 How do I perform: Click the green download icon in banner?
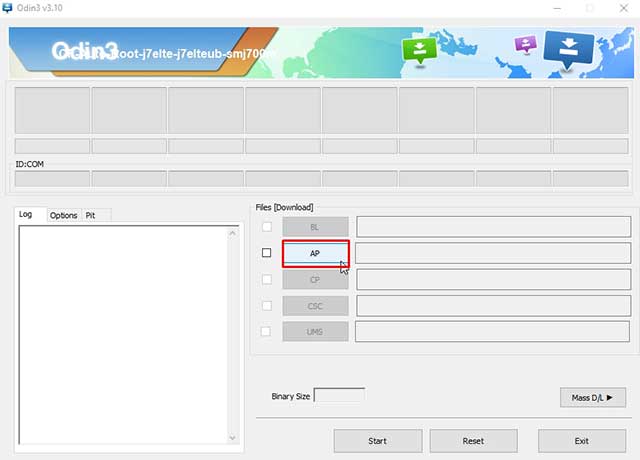pos(420,51)
